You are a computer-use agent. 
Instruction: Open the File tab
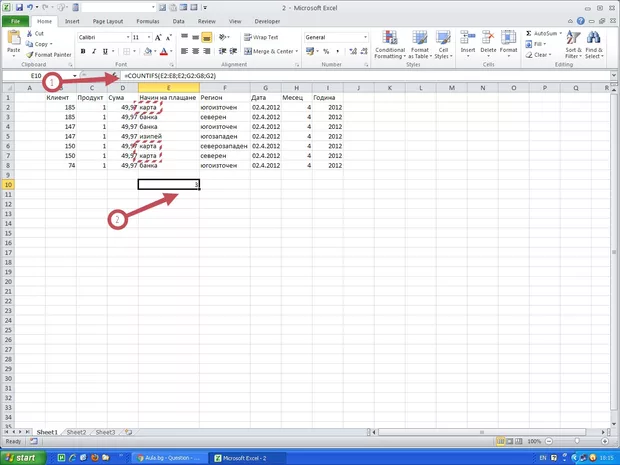tap(15, 21)
